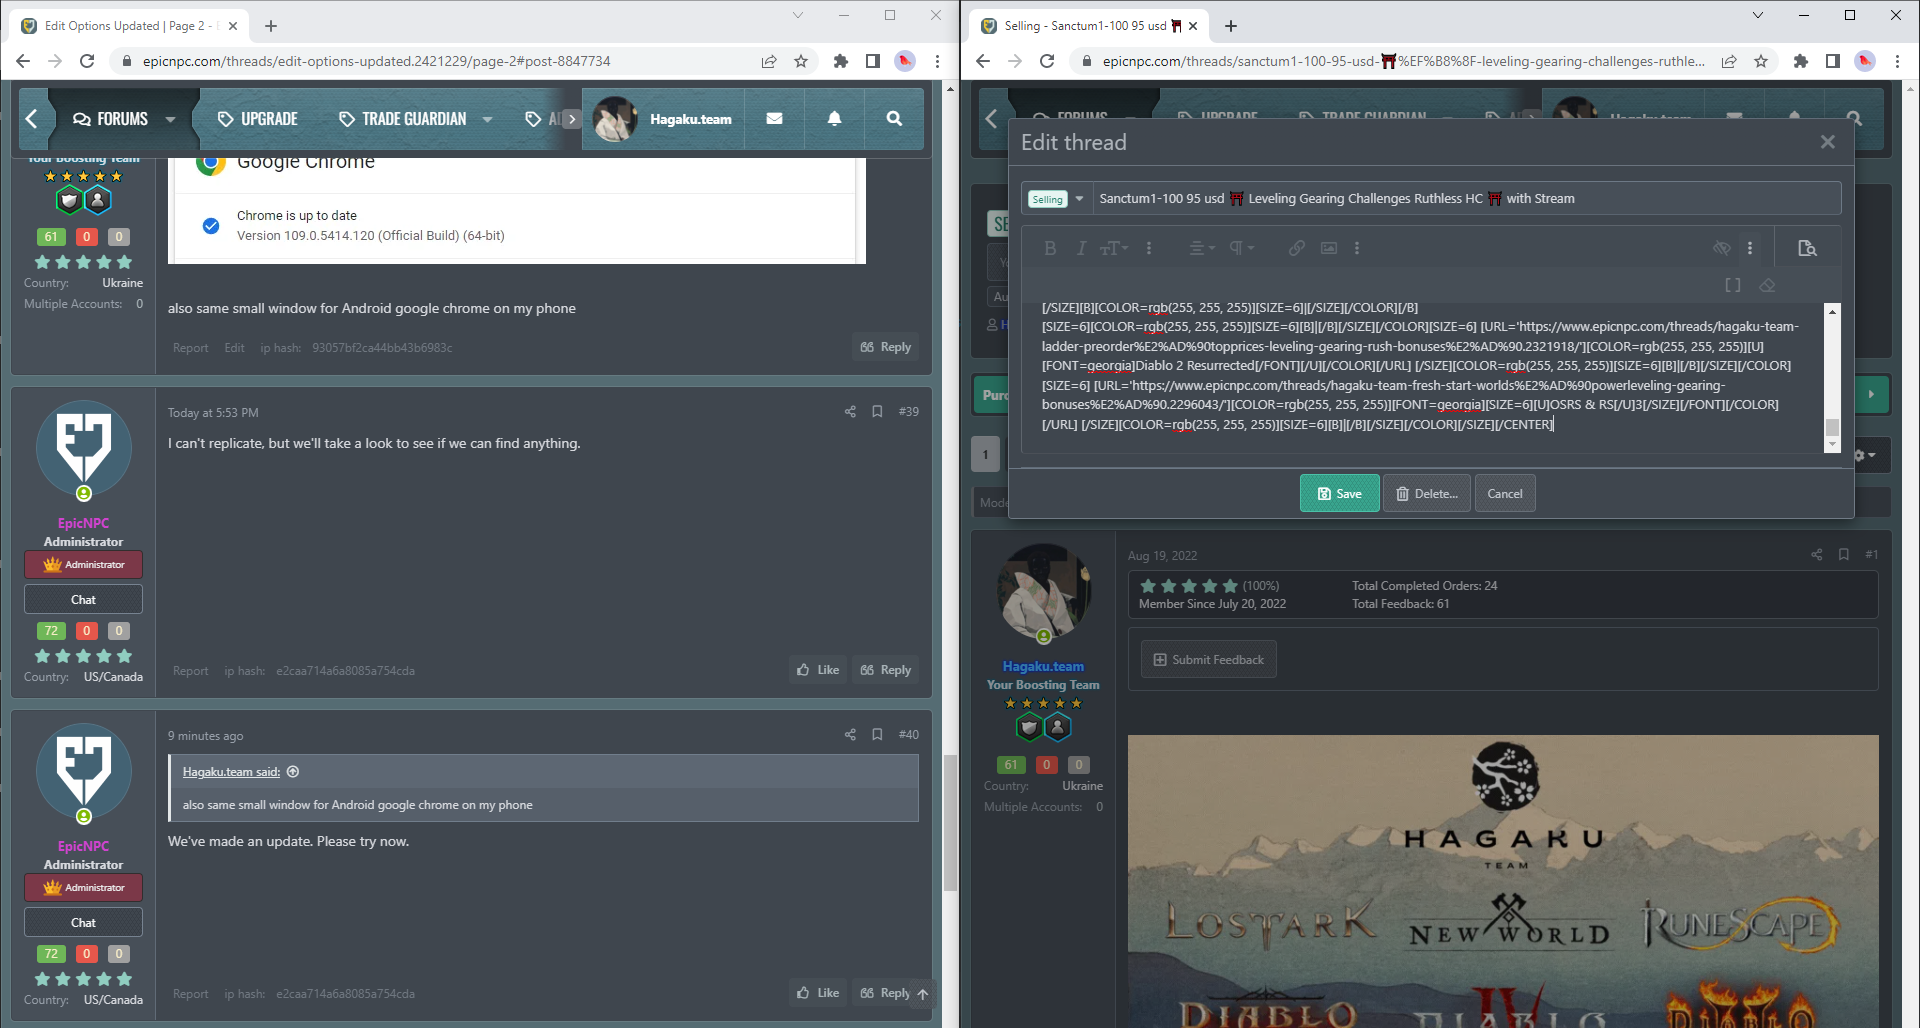The width and height of the screenshot is (1920, 1028).
Task: Expand more options beside the crossed-eye icon
Action: pos(1750,248)
